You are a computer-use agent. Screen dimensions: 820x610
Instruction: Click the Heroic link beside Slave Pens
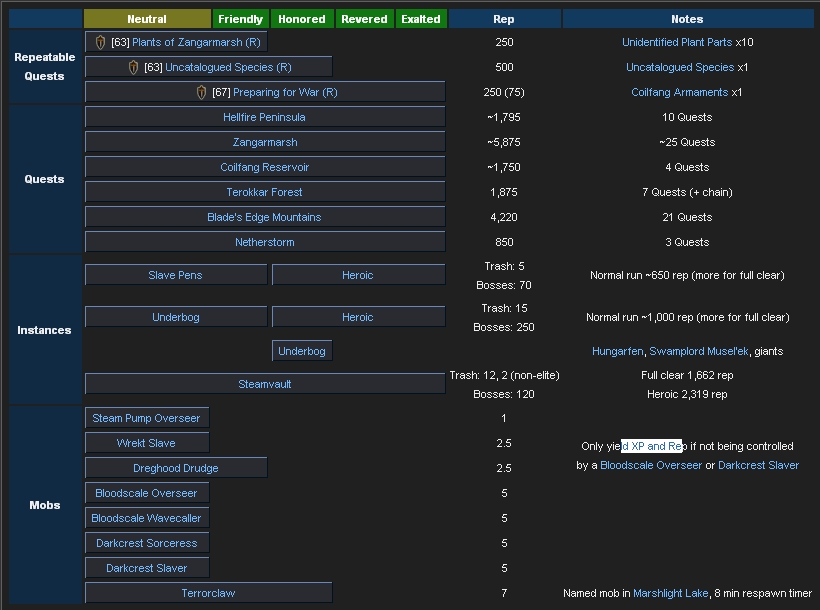pyautogui.click(x=357, y=275)
